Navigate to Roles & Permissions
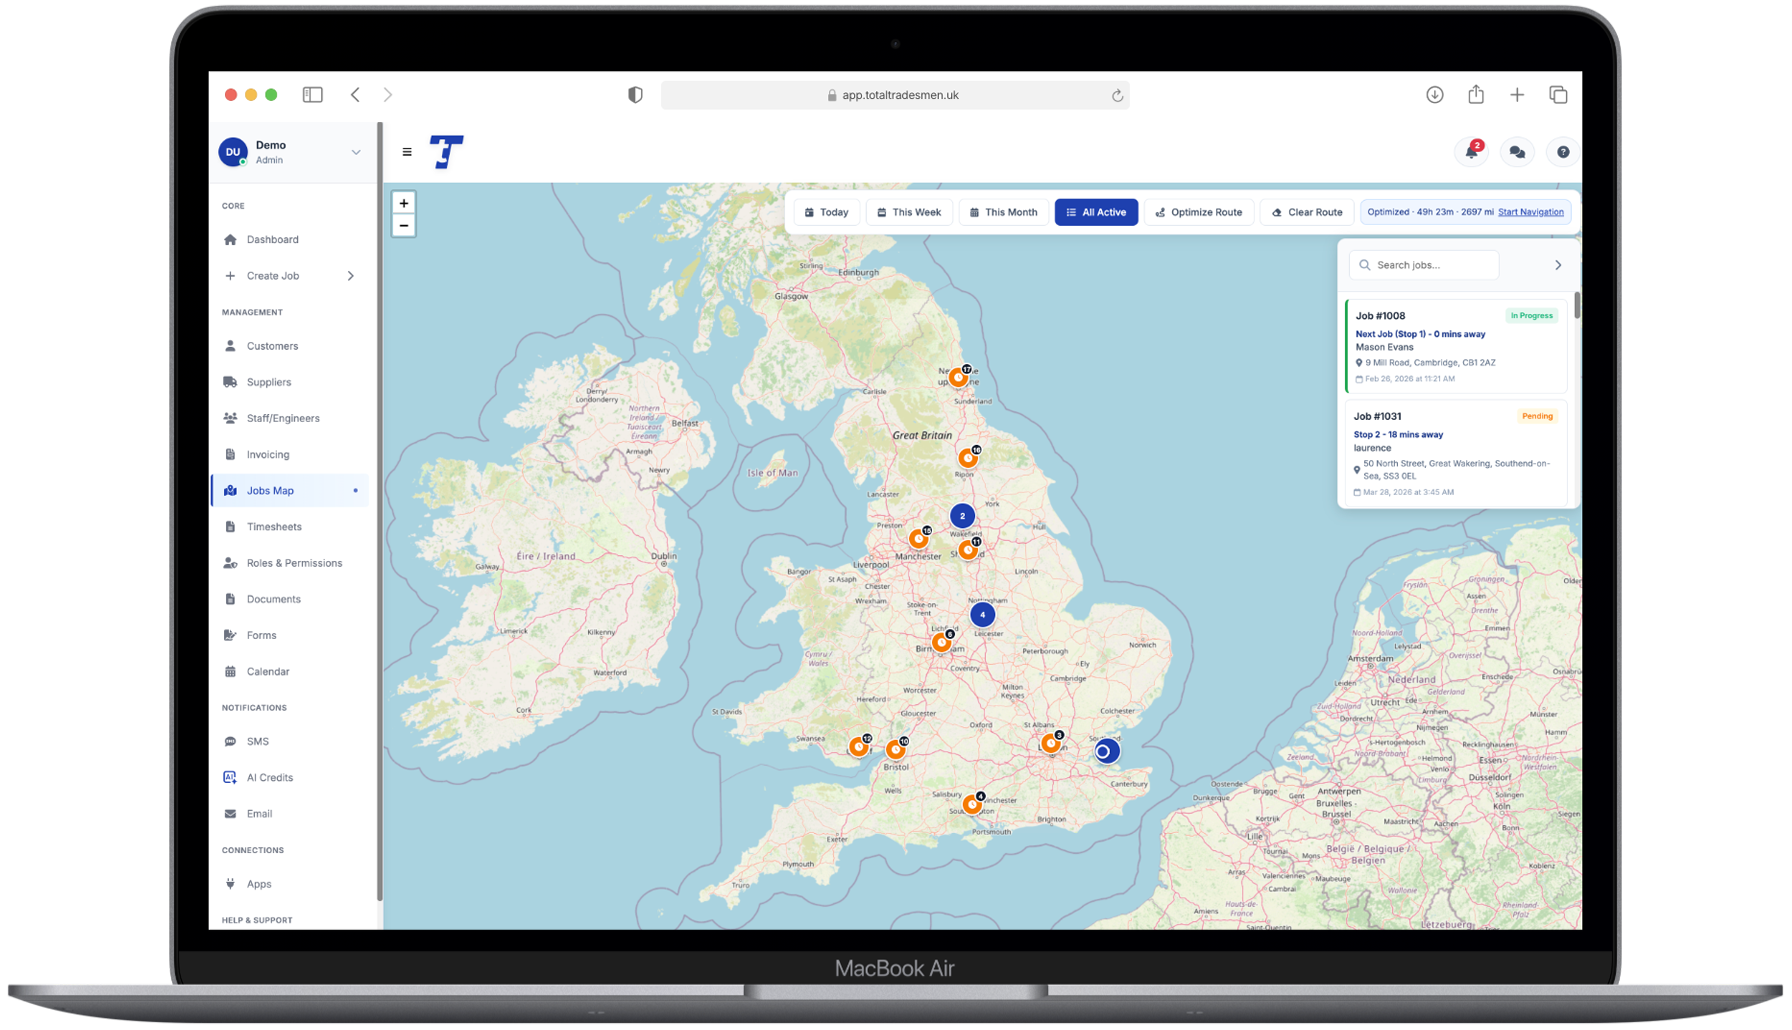The image size is (1792, 1030). pos(294,562)
